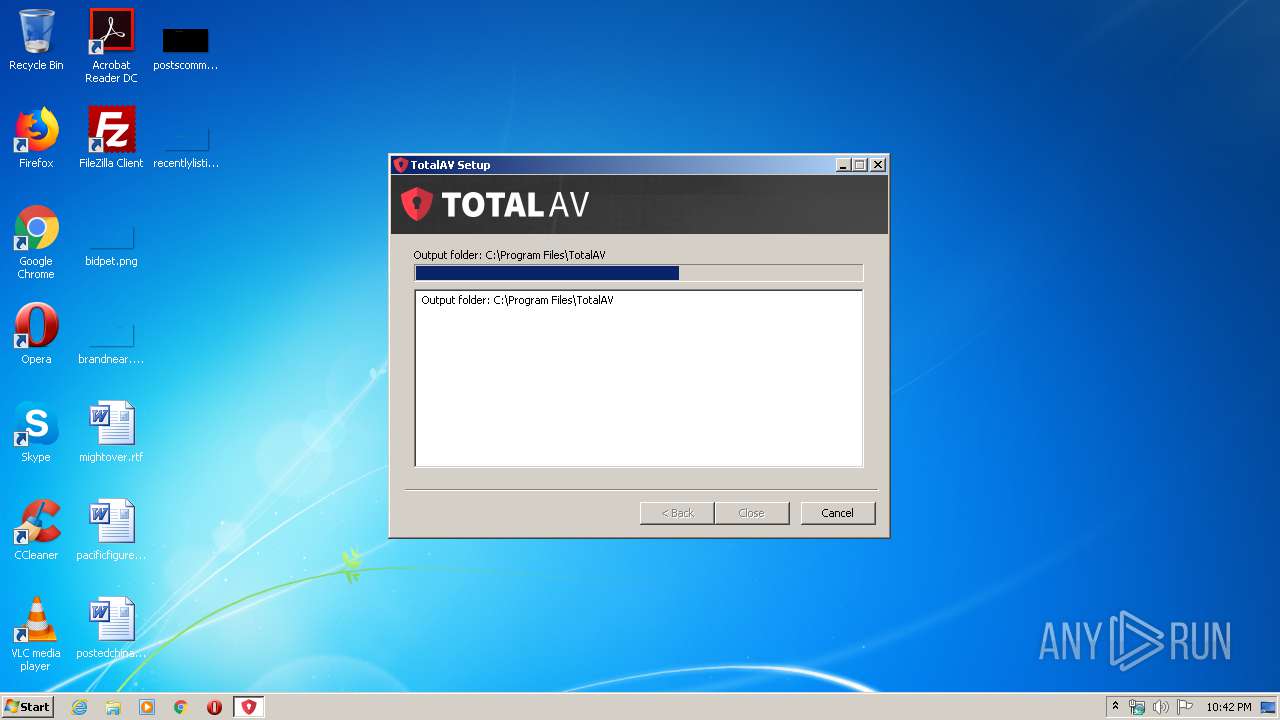Cancel the TotalAV installation
Screen dimensions: 1280x720
(x=837, y=513)
